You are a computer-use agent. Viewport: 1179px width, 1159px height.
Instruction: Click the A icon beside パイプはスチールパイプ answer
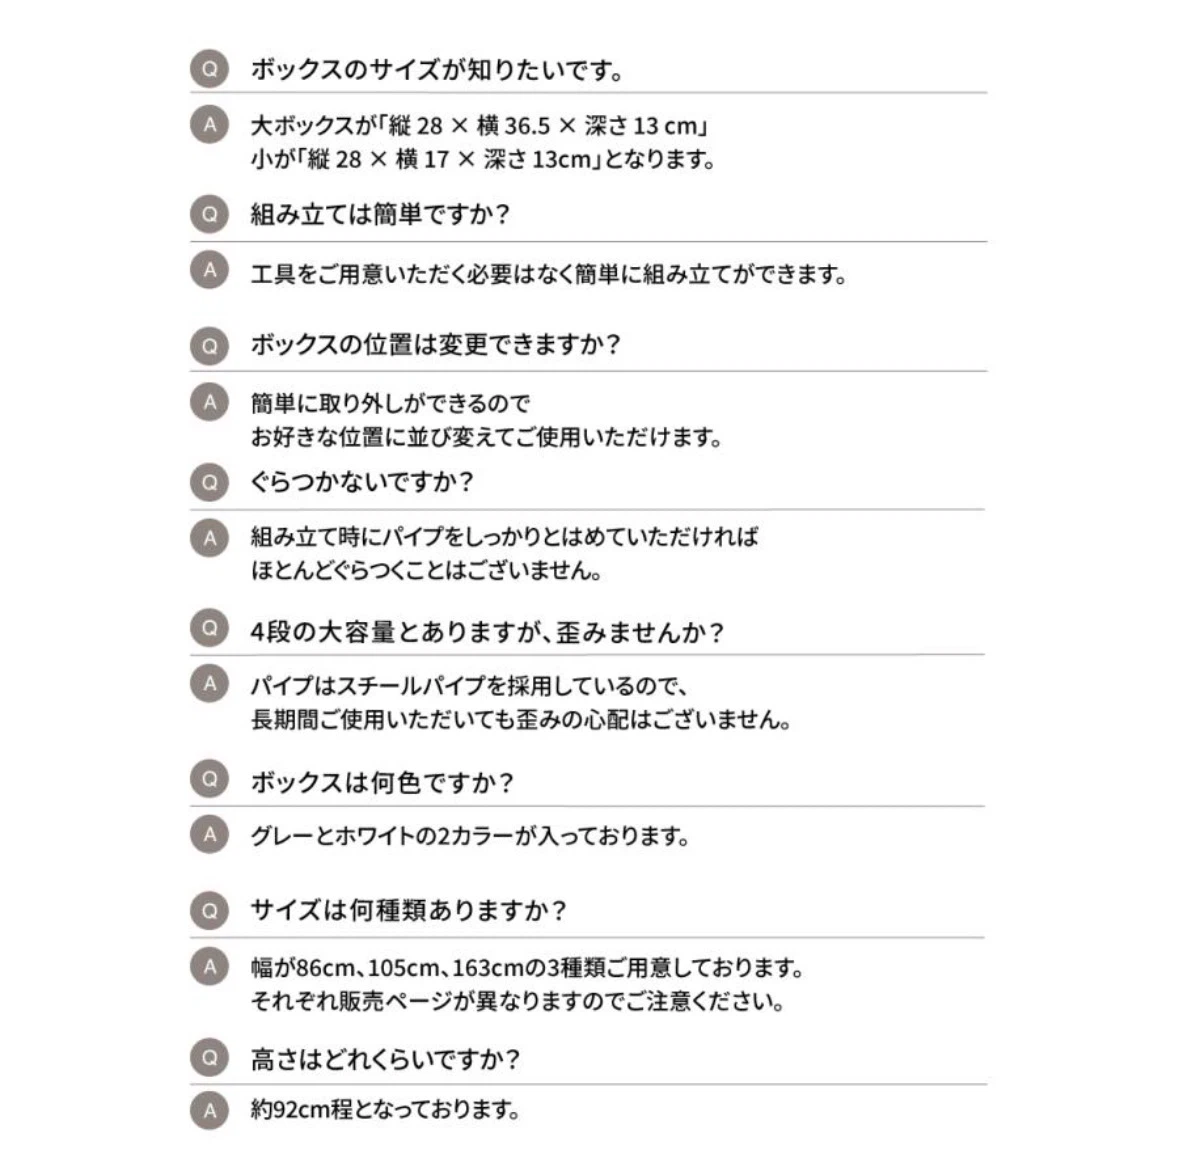pos(209,684)
